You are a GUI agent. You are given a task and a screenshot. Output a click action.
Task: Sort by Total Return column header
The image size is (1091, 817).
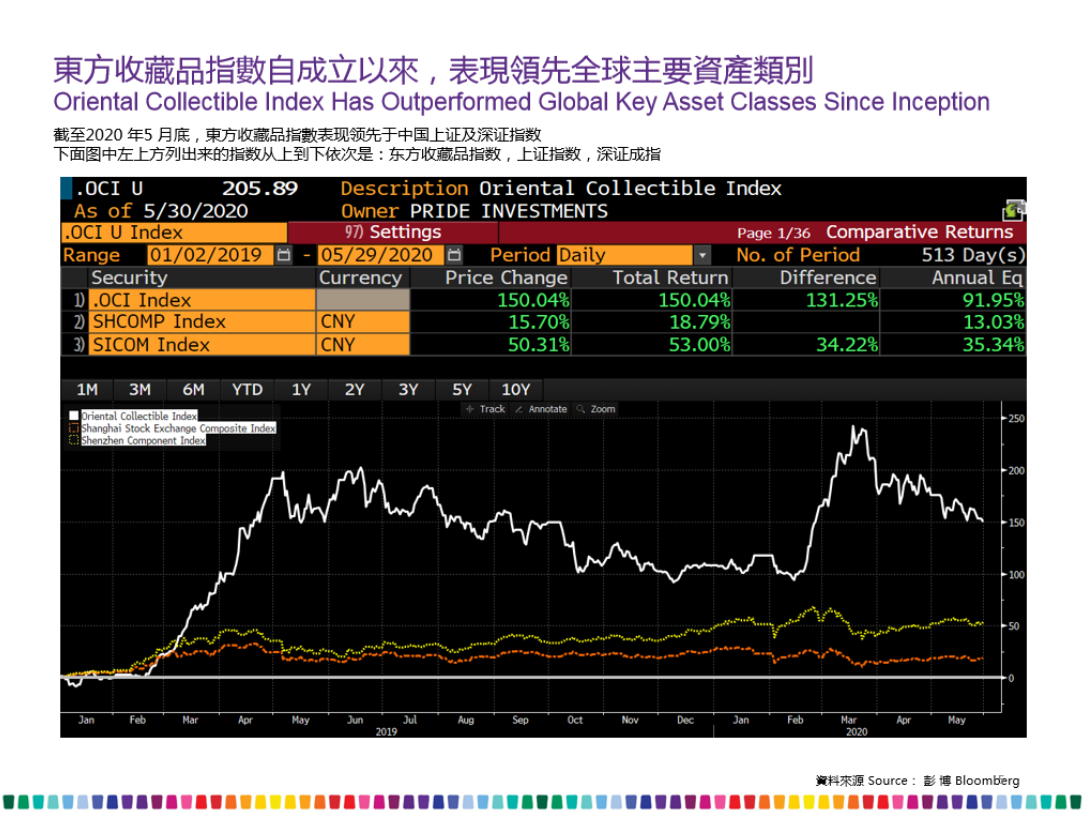tap(670, 278)
